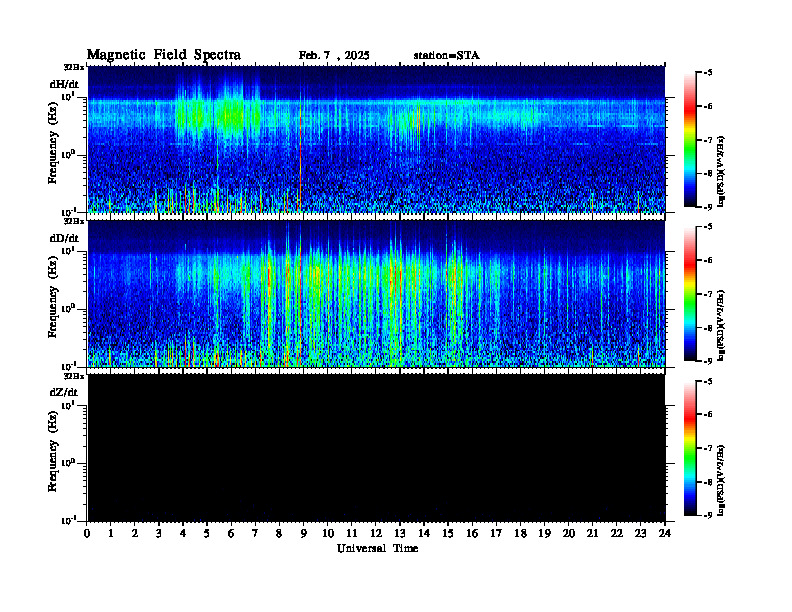Viewport: 792px width, 612px height.
Task: Click hour 19 on the Universal Time axis
Action: pyautogui.click(x=544, y=534)
